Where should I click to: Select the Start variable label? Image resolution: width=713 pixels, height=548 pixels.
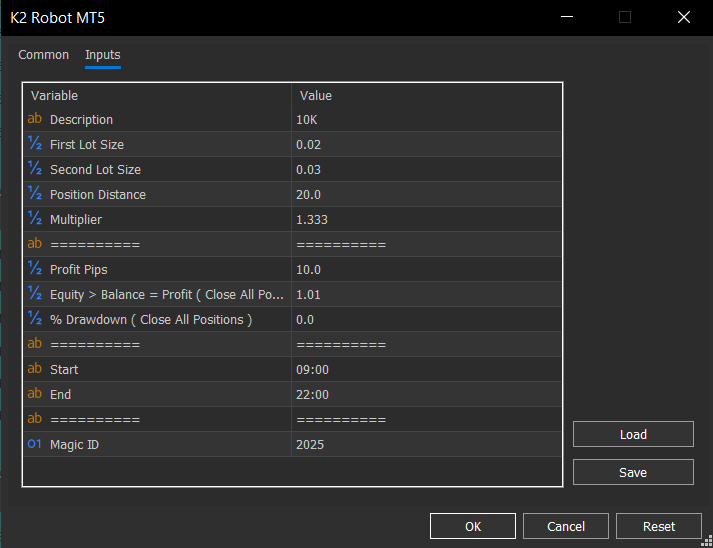64,369
